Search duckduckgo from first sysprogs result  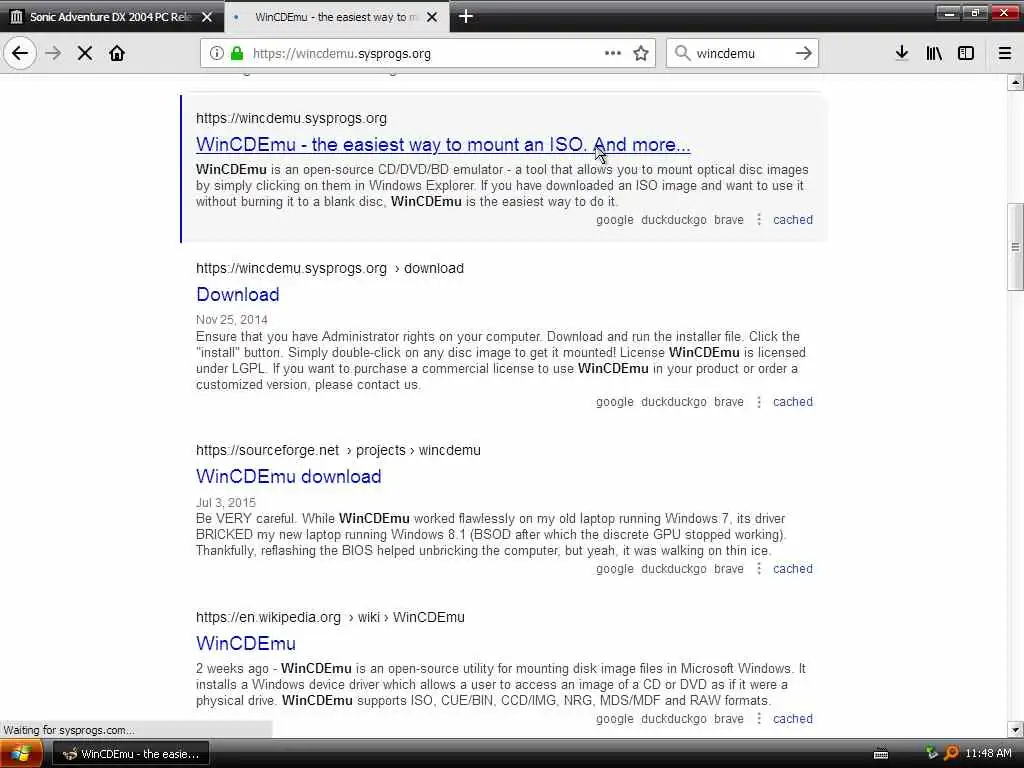pos(673,220)
